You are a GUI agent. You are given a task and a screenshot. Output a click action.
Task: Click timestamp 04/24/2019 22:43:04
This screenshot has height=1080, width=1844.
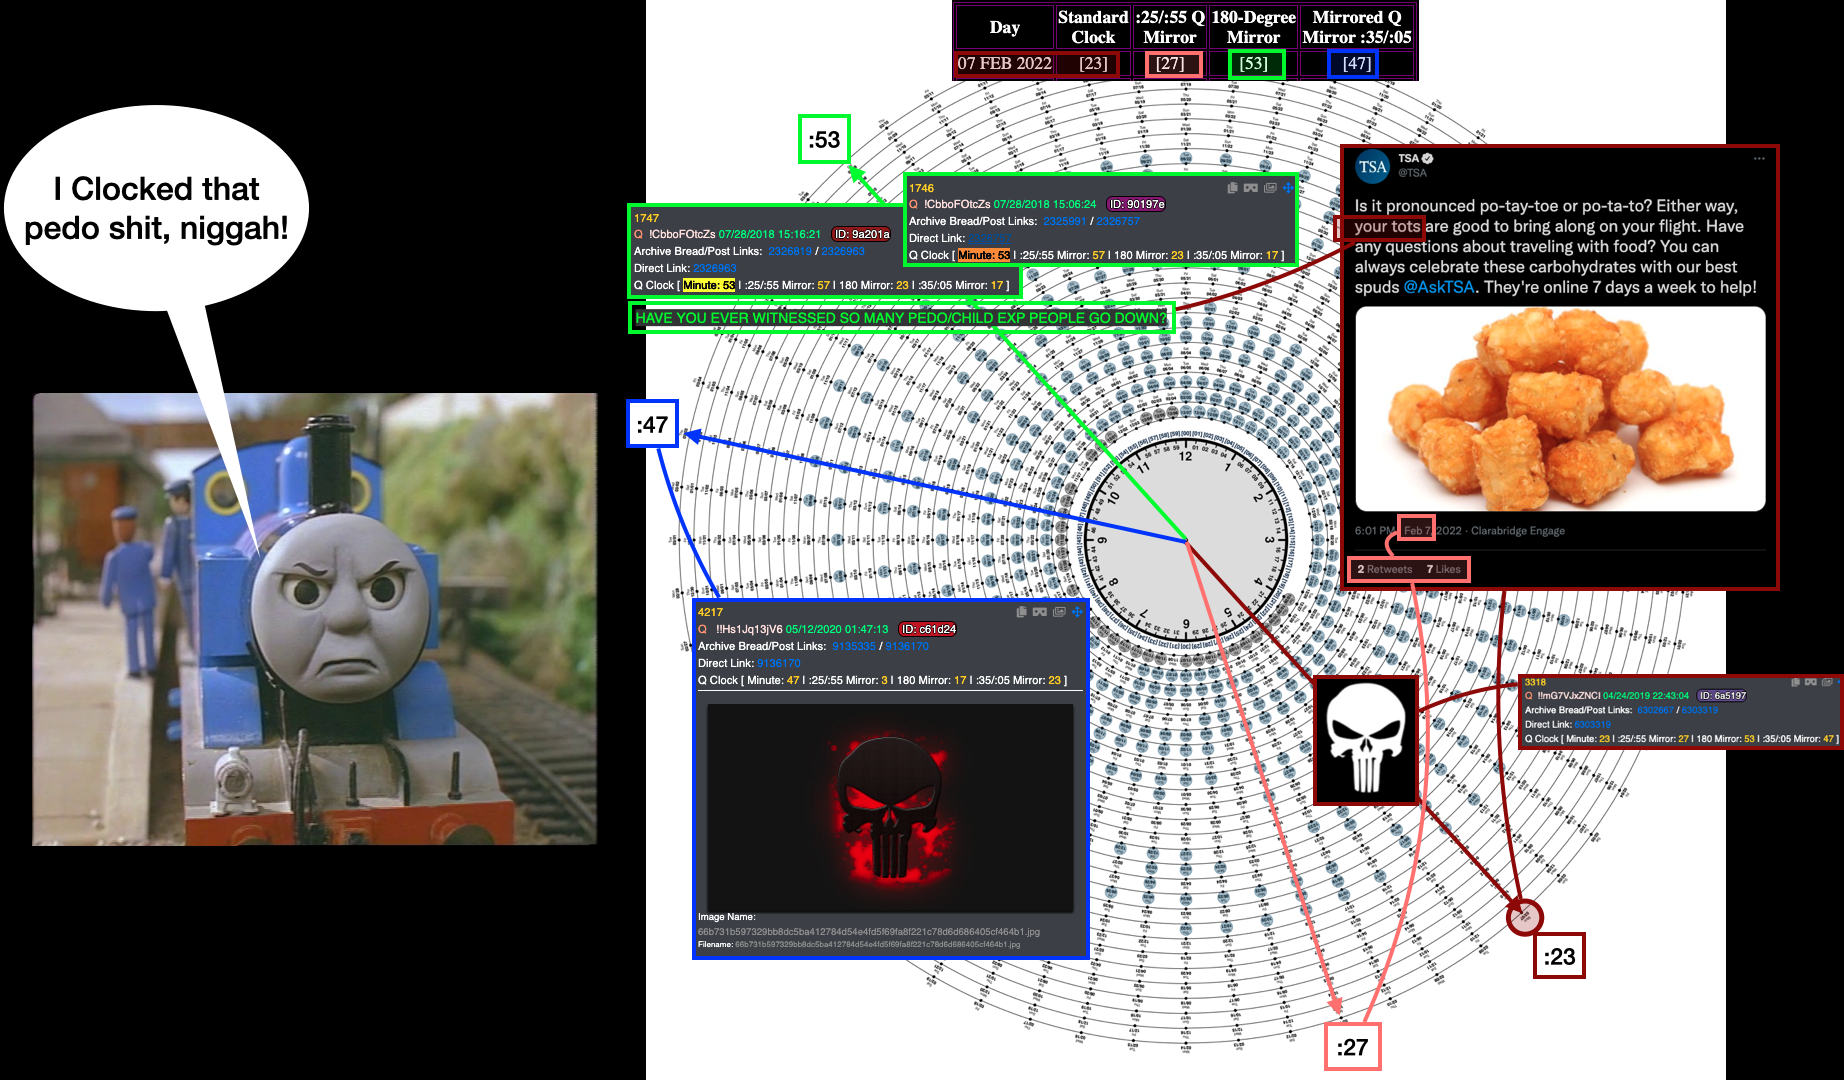pyautogui.click(x=1646, y=696)
